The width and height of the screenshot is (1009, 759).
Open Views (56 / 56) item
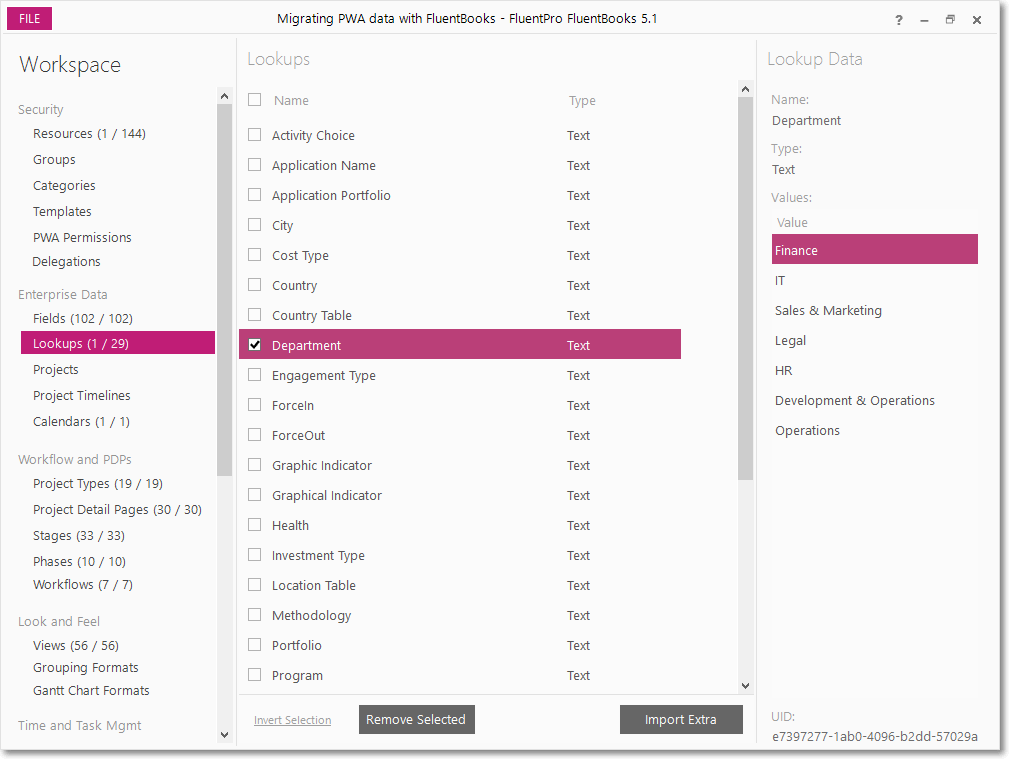76,646
